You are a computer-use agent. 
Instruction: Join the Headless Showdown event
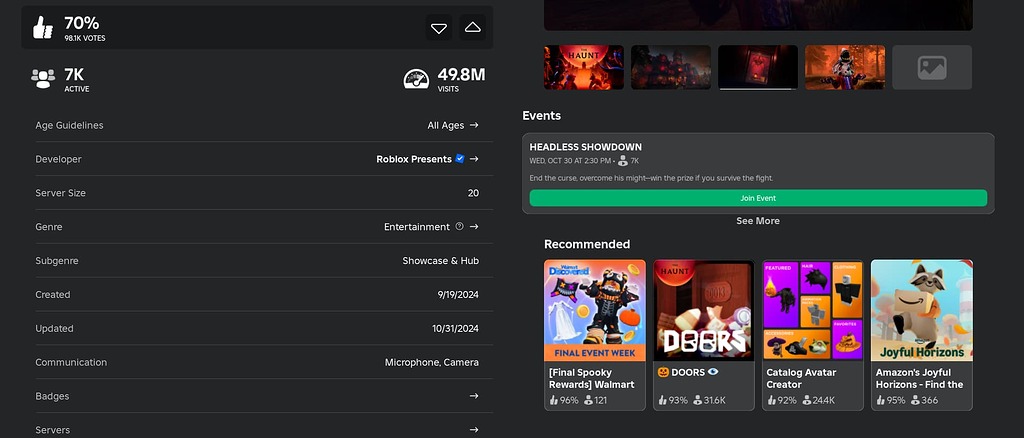(758, 198)
